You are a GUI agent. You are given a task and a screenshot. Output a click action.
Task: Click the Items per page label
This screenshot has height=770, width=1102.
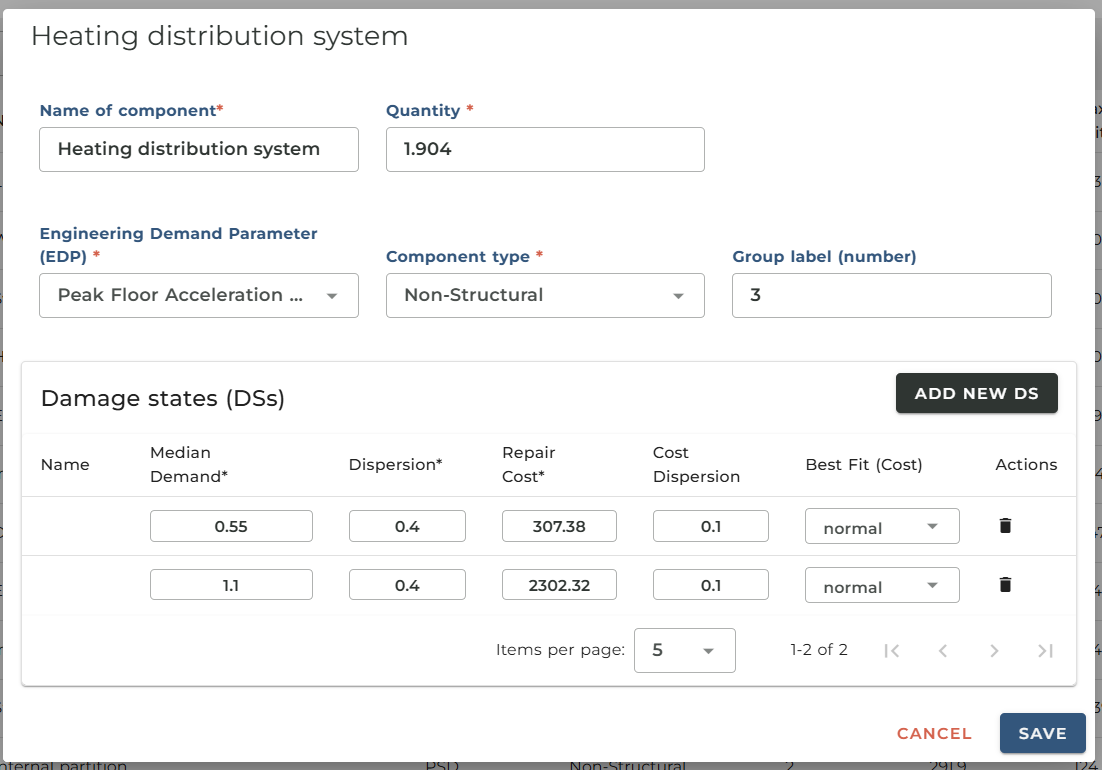coord(560,650)
